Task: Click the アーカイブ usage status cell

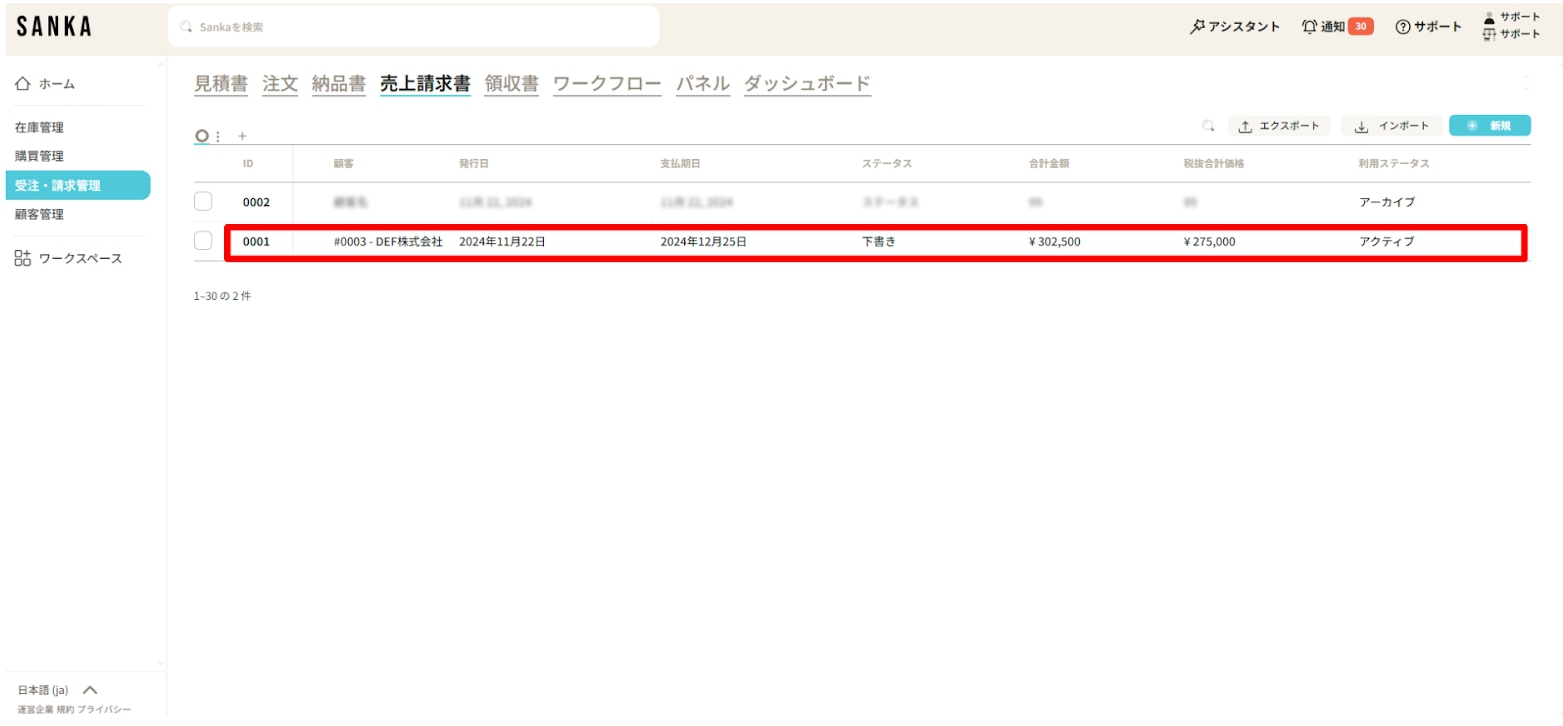Action: coord(1387,202)
